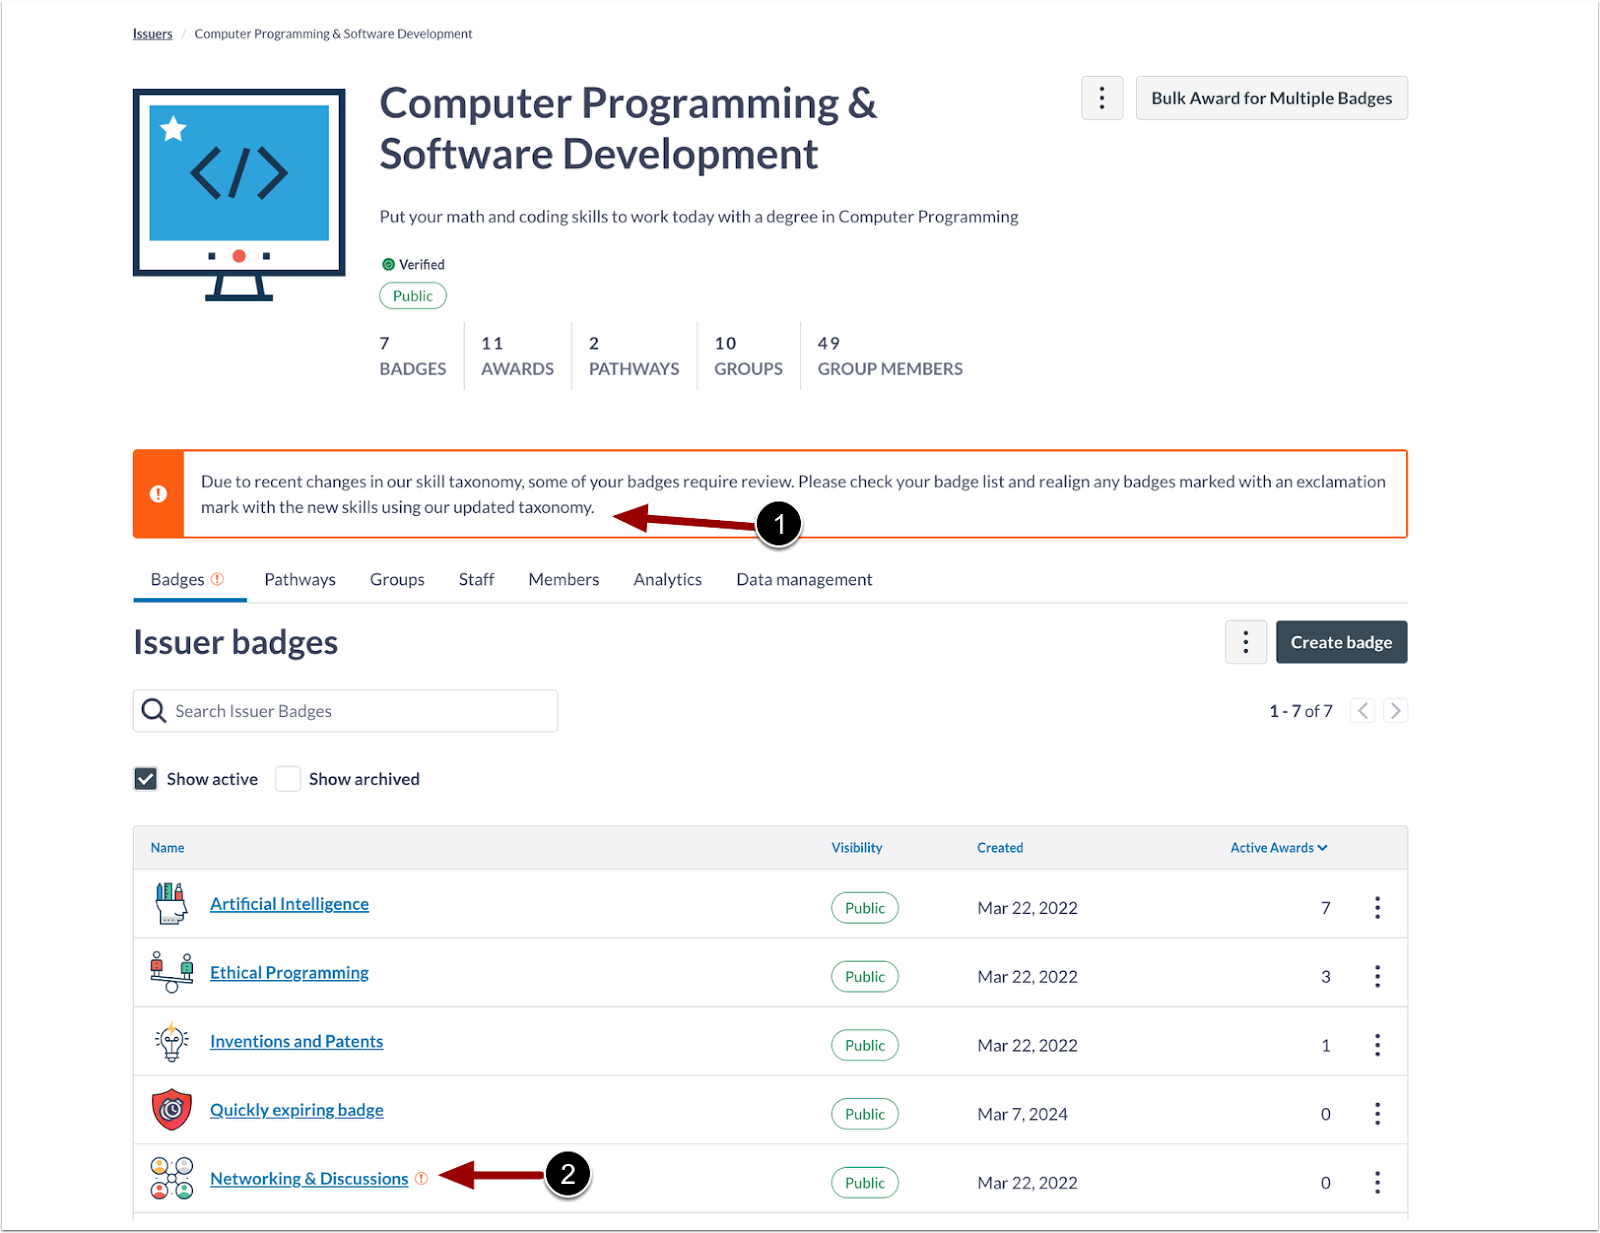Check the Show archived checkbox
This screenshot has height=1233, width=1600.
coord(288,779)
